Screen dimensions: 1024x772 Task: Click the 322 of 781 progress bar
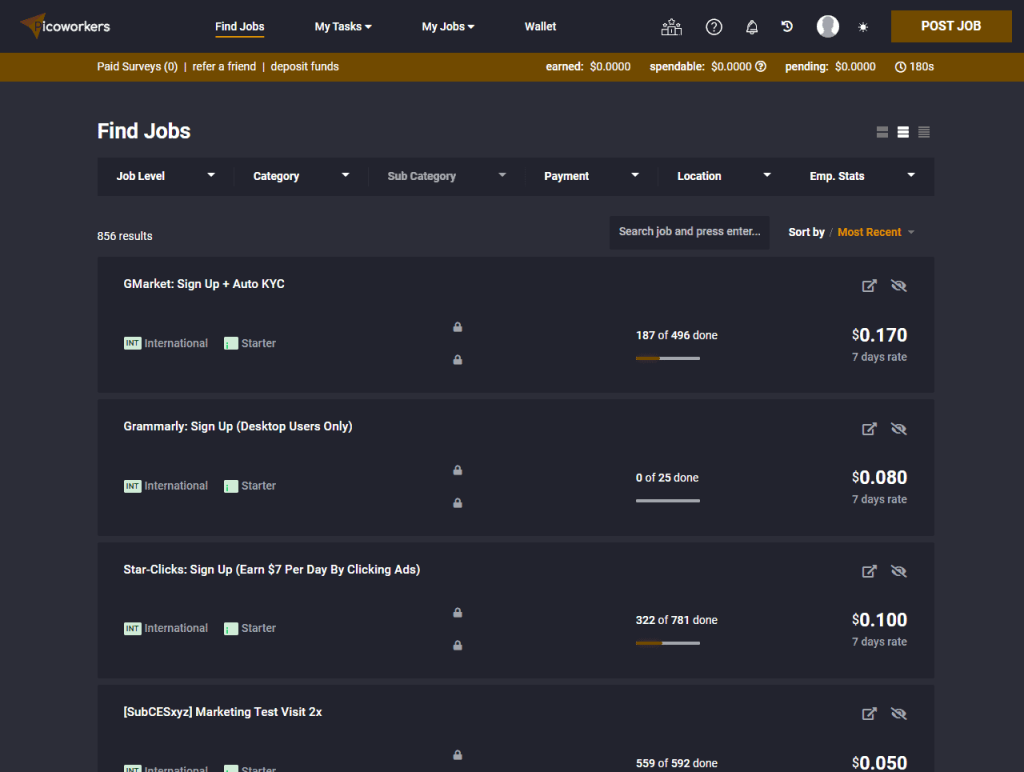pyautogui.click(x=667, y=643)
